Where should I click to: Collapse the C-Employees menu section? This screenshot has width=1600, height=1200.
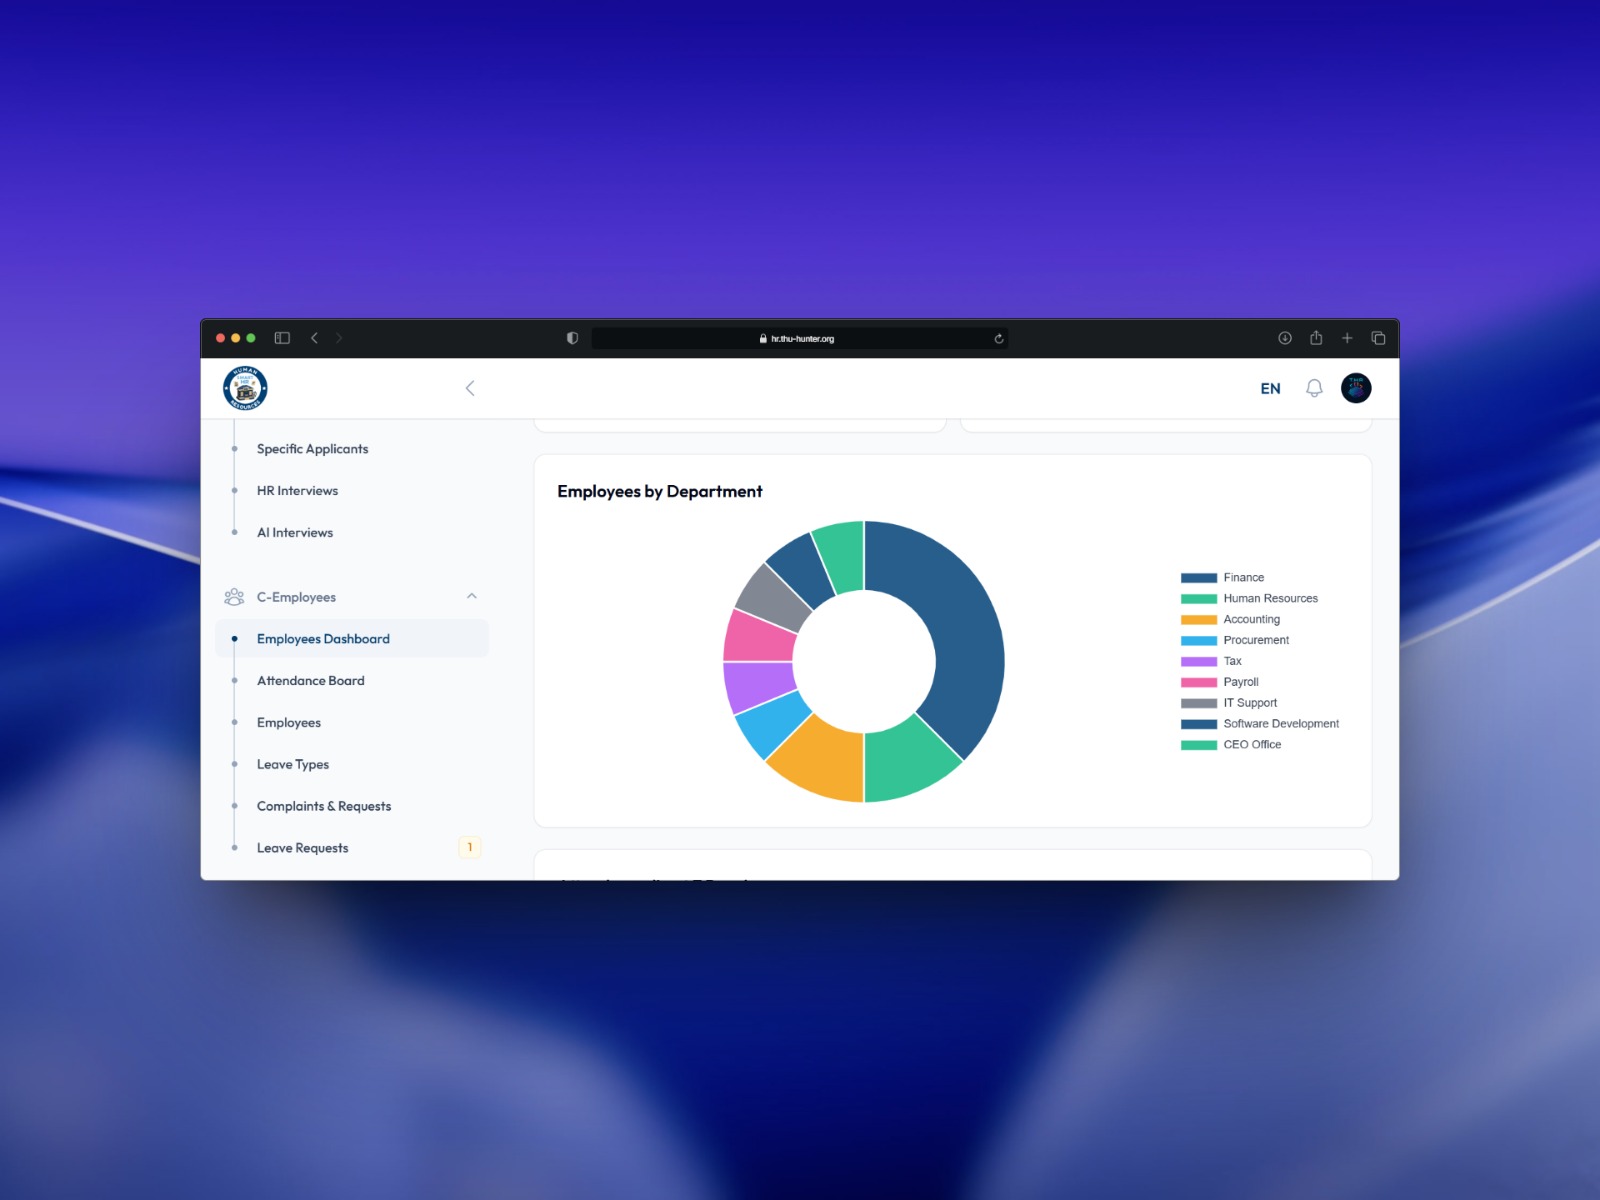472,597
